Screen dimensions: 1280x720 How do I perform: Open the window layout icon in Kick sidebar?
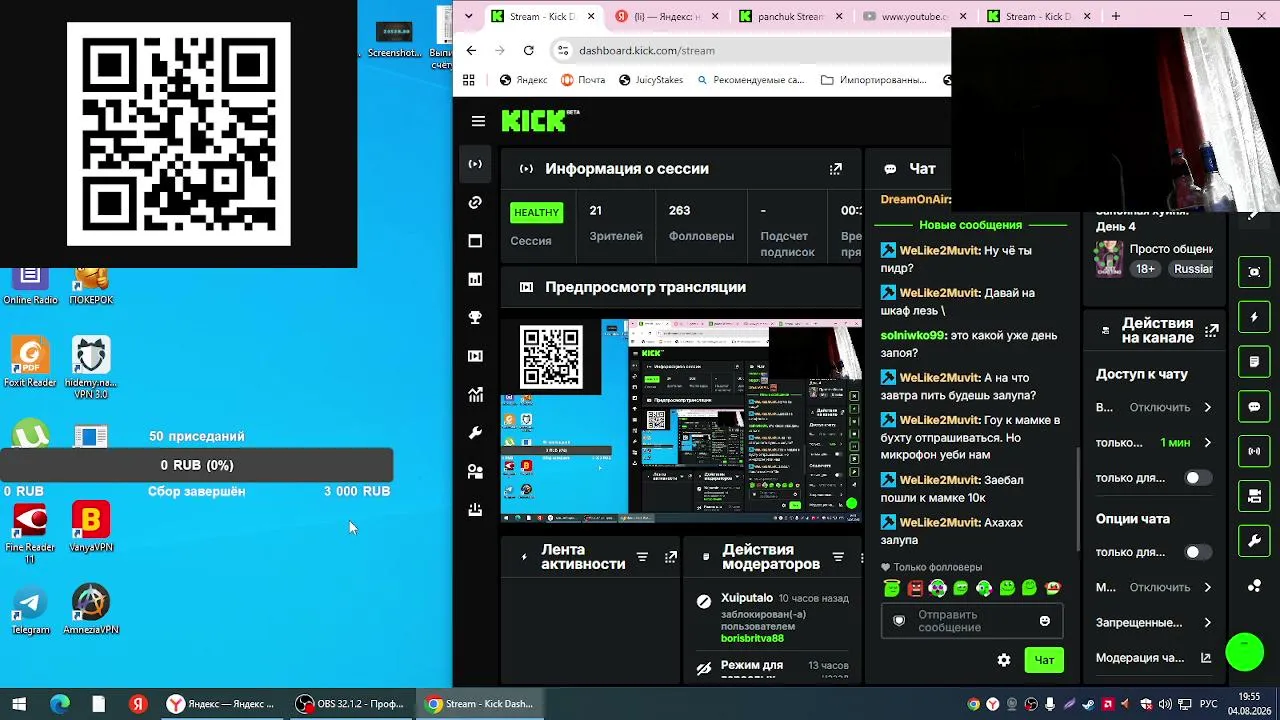coord(475,241)
